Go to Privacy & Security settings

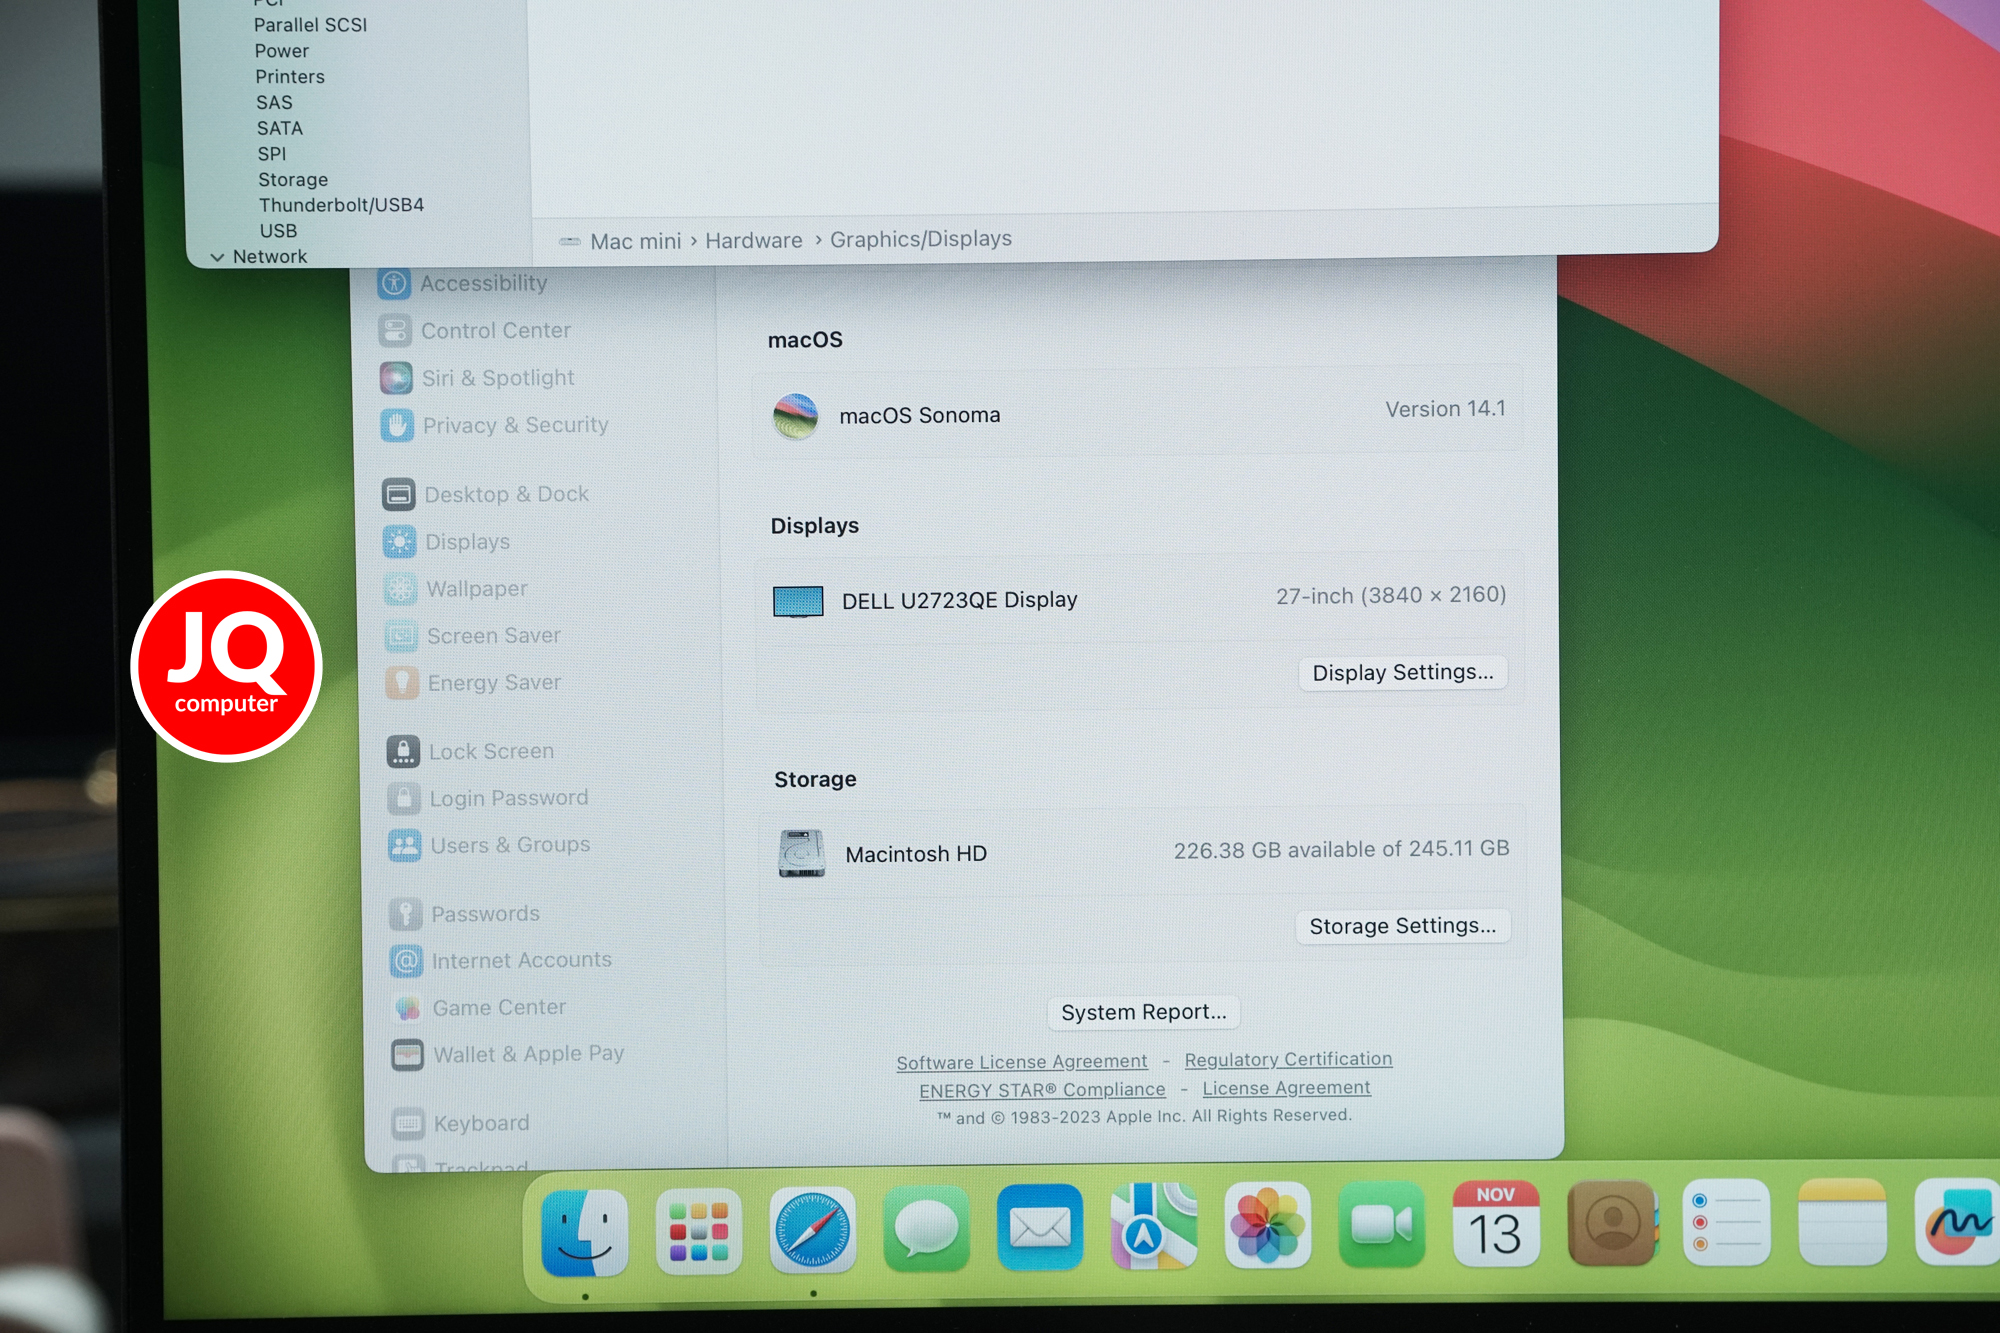[x=495, y=426]
